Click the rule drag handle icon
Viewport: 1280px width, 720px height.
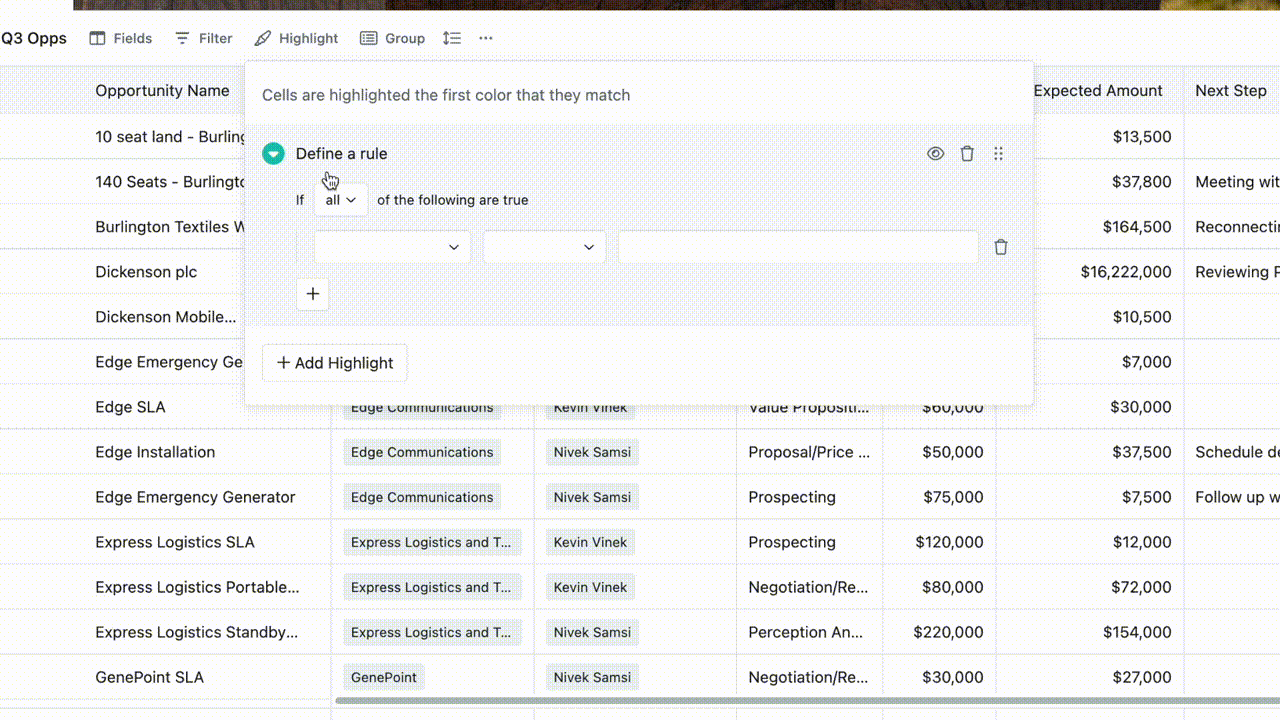coord(998,153)
